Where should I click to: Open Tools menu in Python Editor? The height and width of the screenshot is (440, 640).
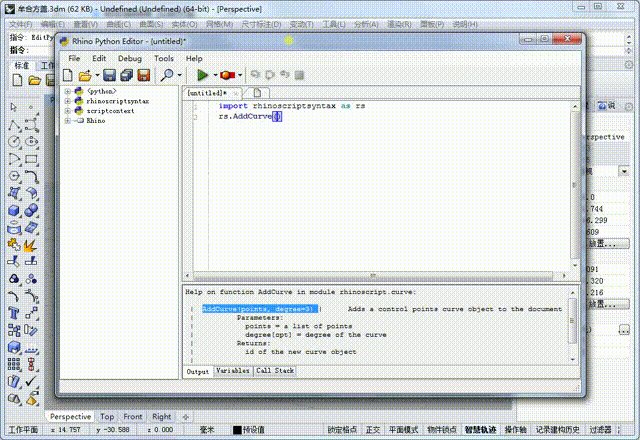click(x=164, y=58)
